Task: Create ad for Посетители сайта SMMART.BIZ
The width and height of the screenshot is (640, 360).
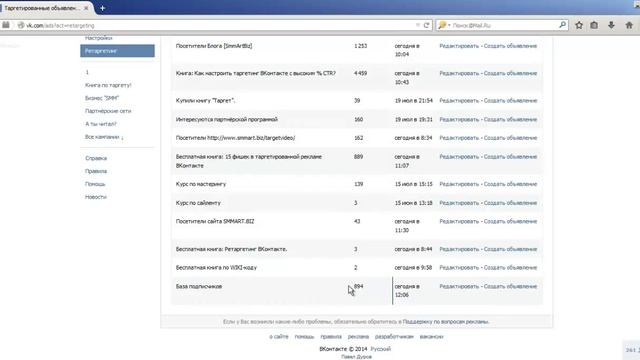Action: pyautogui.click(x=510, y=221)
